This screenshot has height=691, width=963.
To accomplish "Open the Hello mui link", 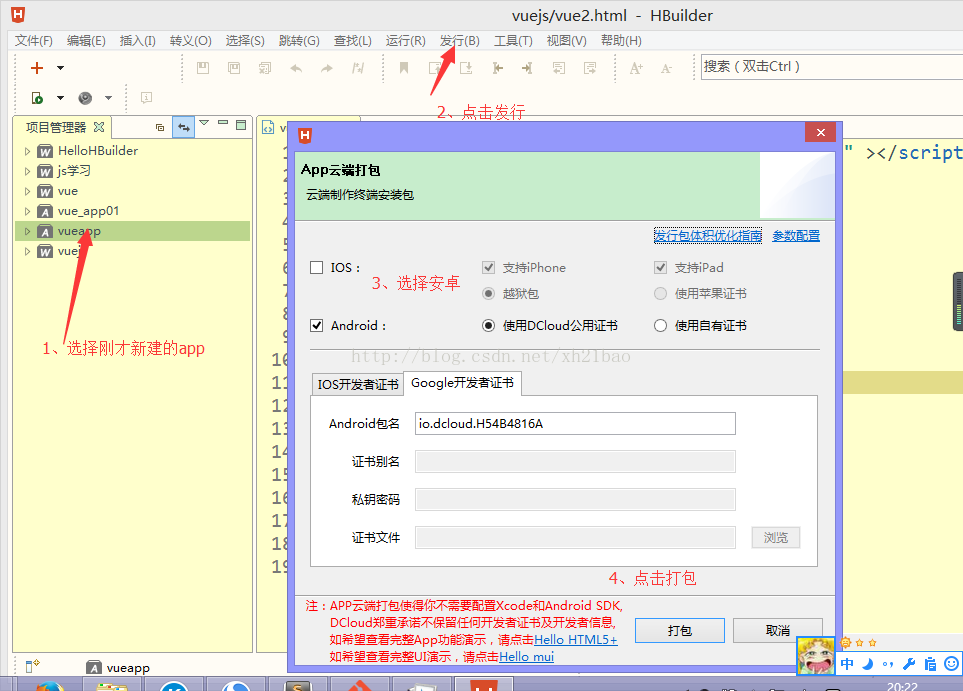I will tap(526, 657).
